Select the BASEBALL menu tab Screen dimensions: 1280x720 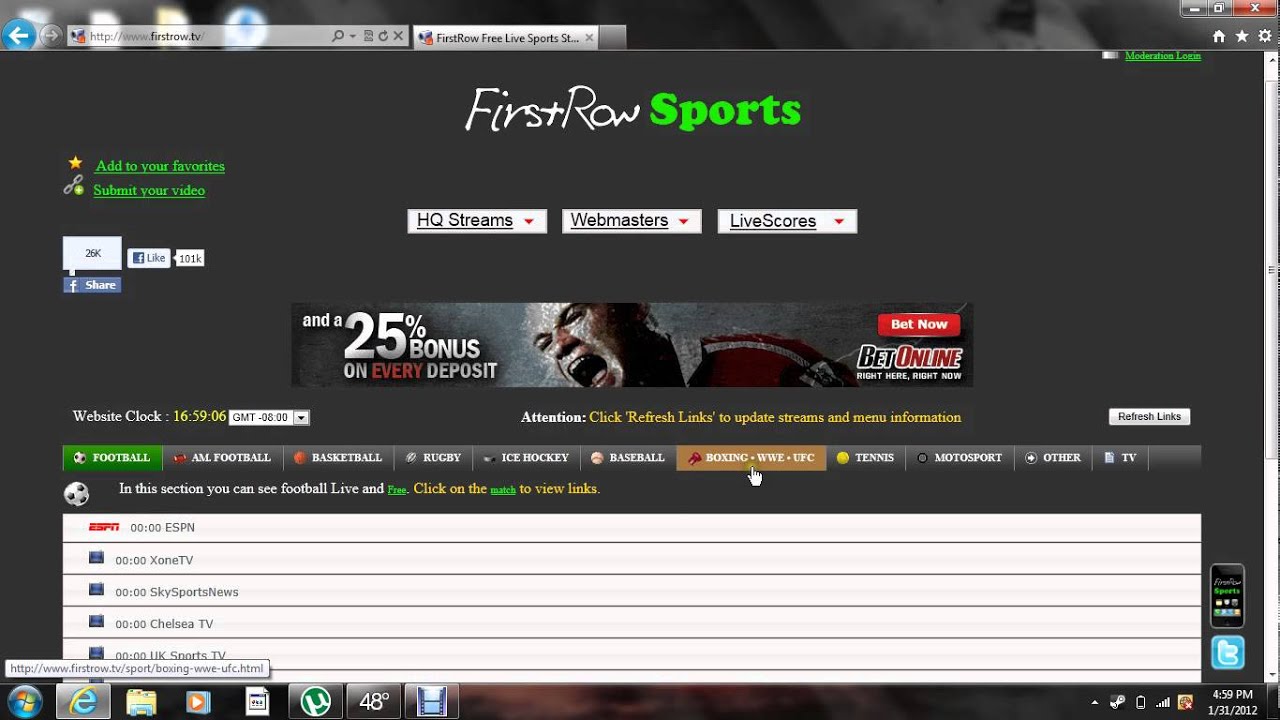[x=628, y=458]
